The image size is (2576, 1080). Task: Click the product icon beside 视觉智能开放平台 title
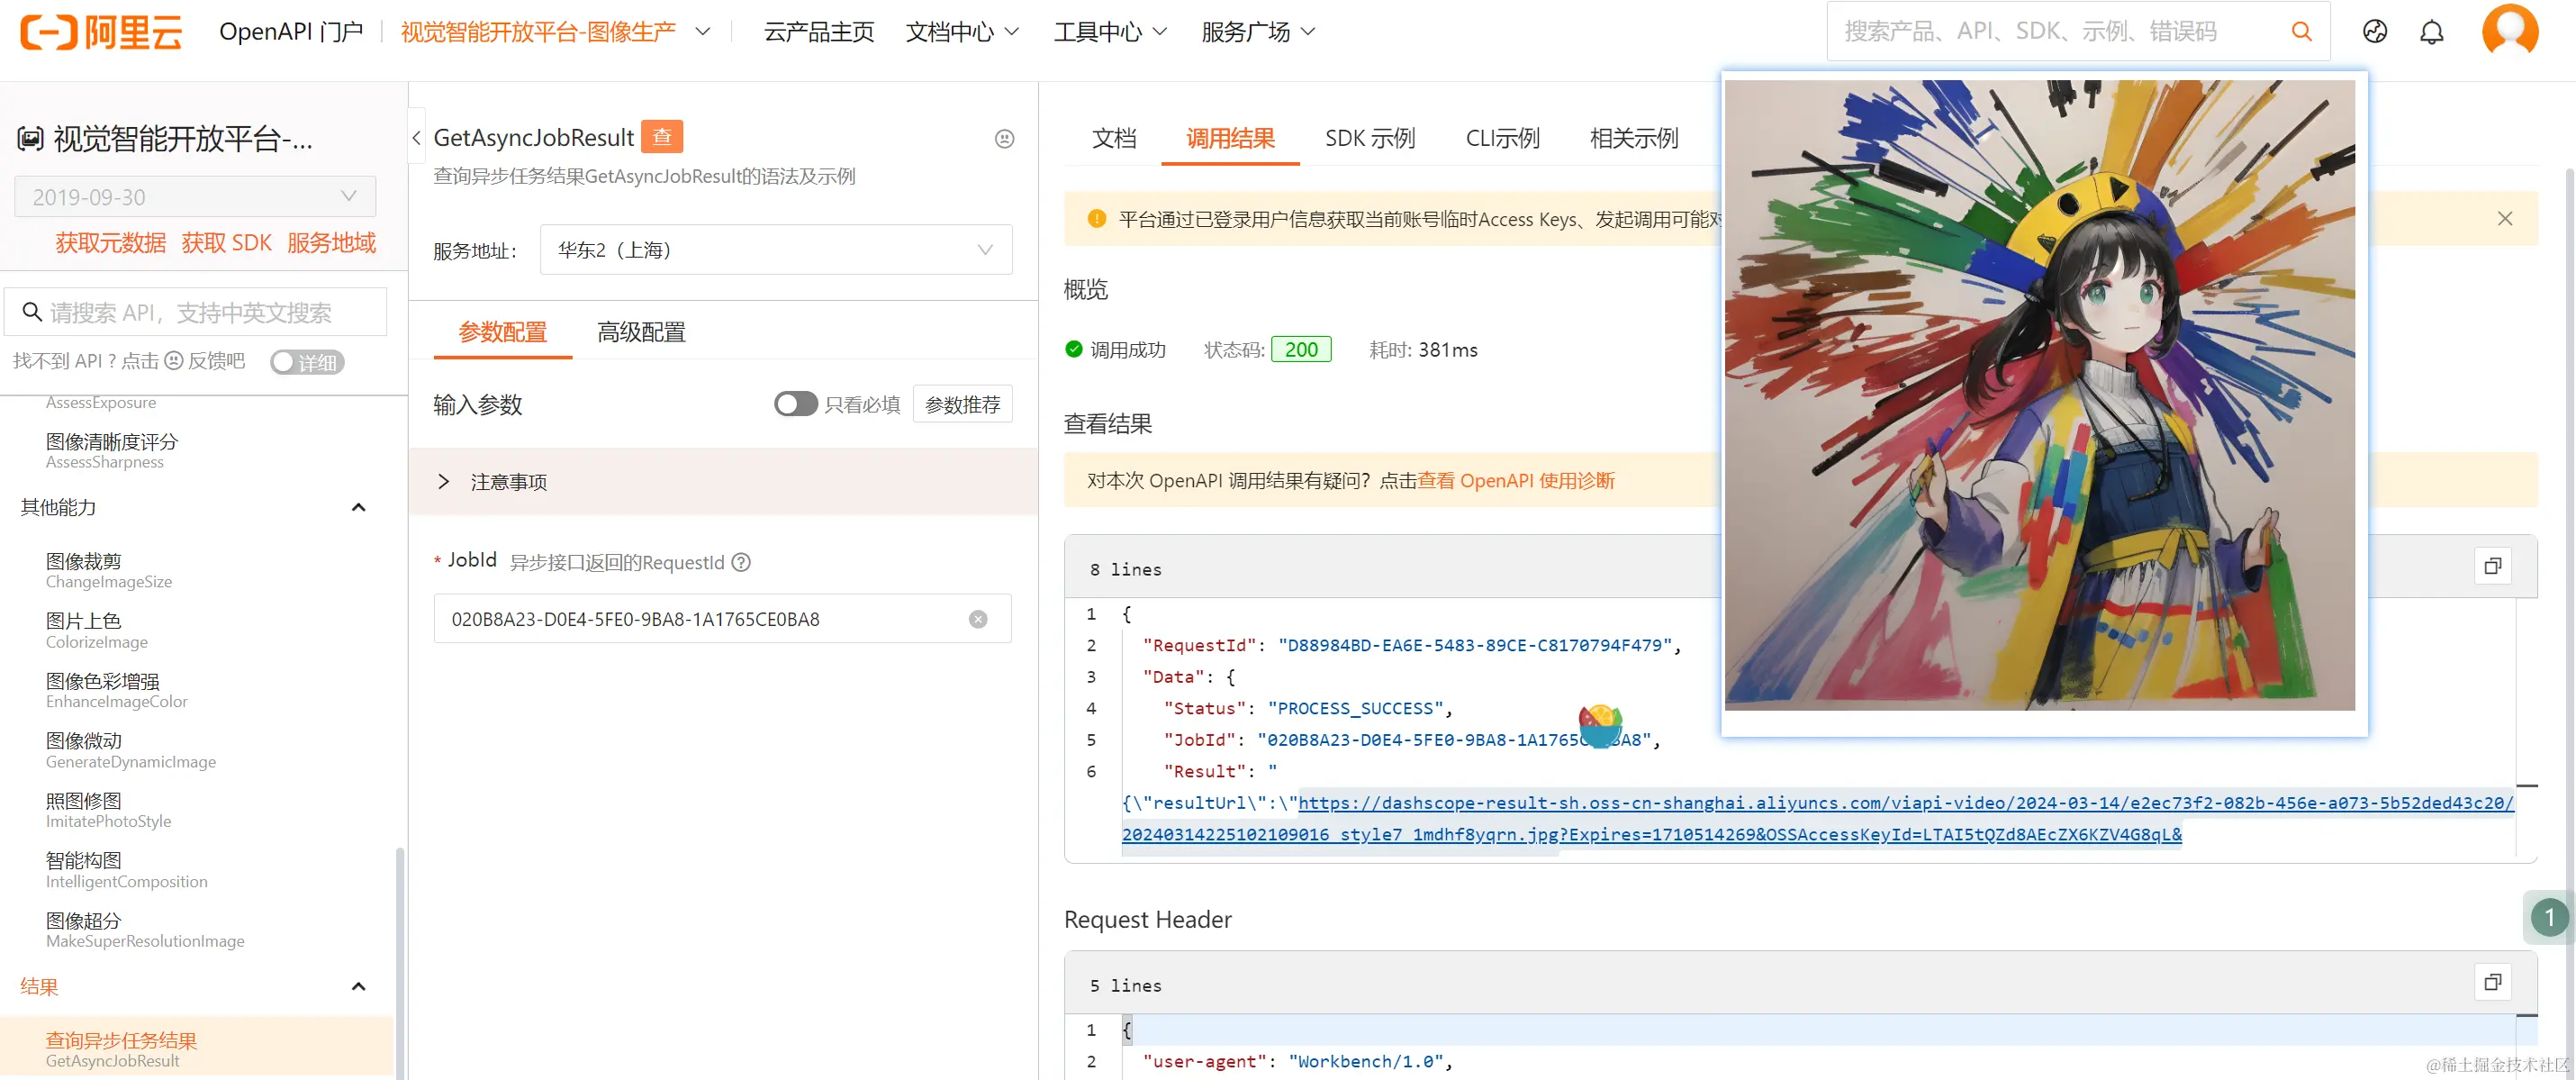point(30,139)
